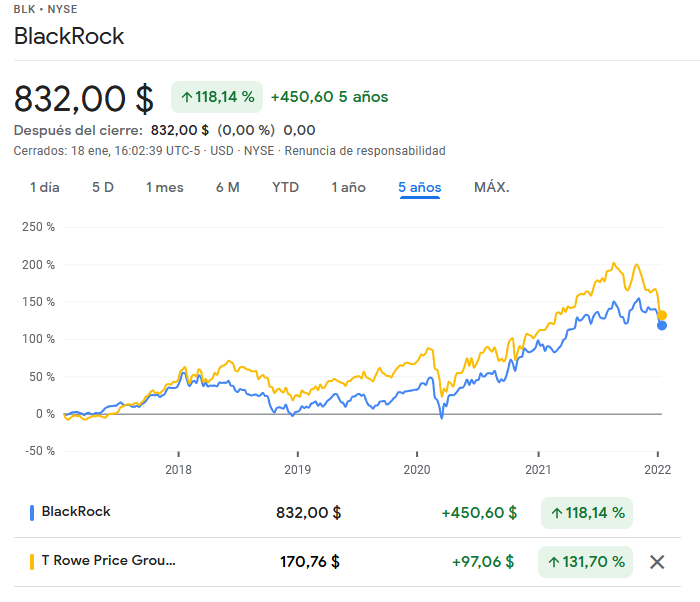Click the BlackRock blue color marker

(31, 512)
